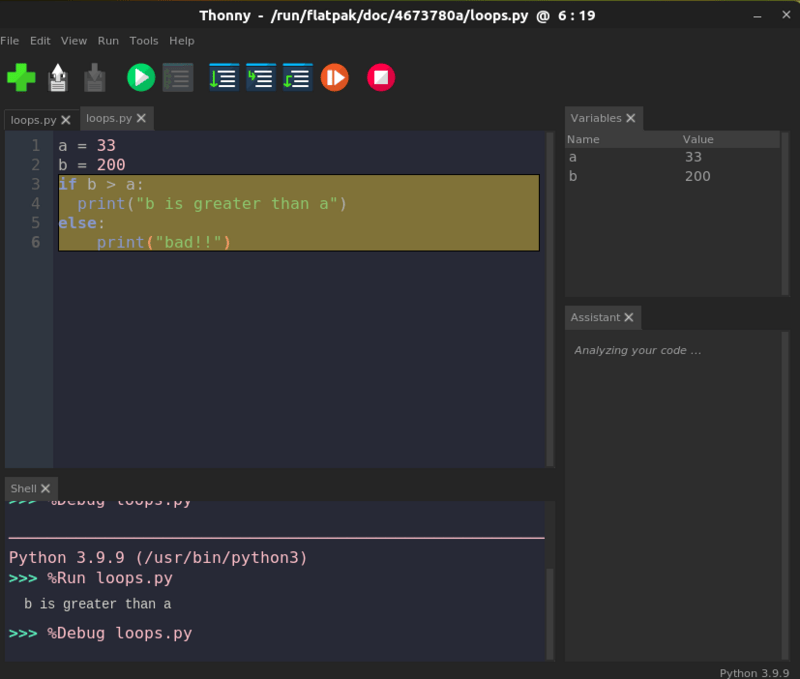Switch to the first loops.py tab
This screenshot has width=800, height=679.
click(x=33, y=120)
